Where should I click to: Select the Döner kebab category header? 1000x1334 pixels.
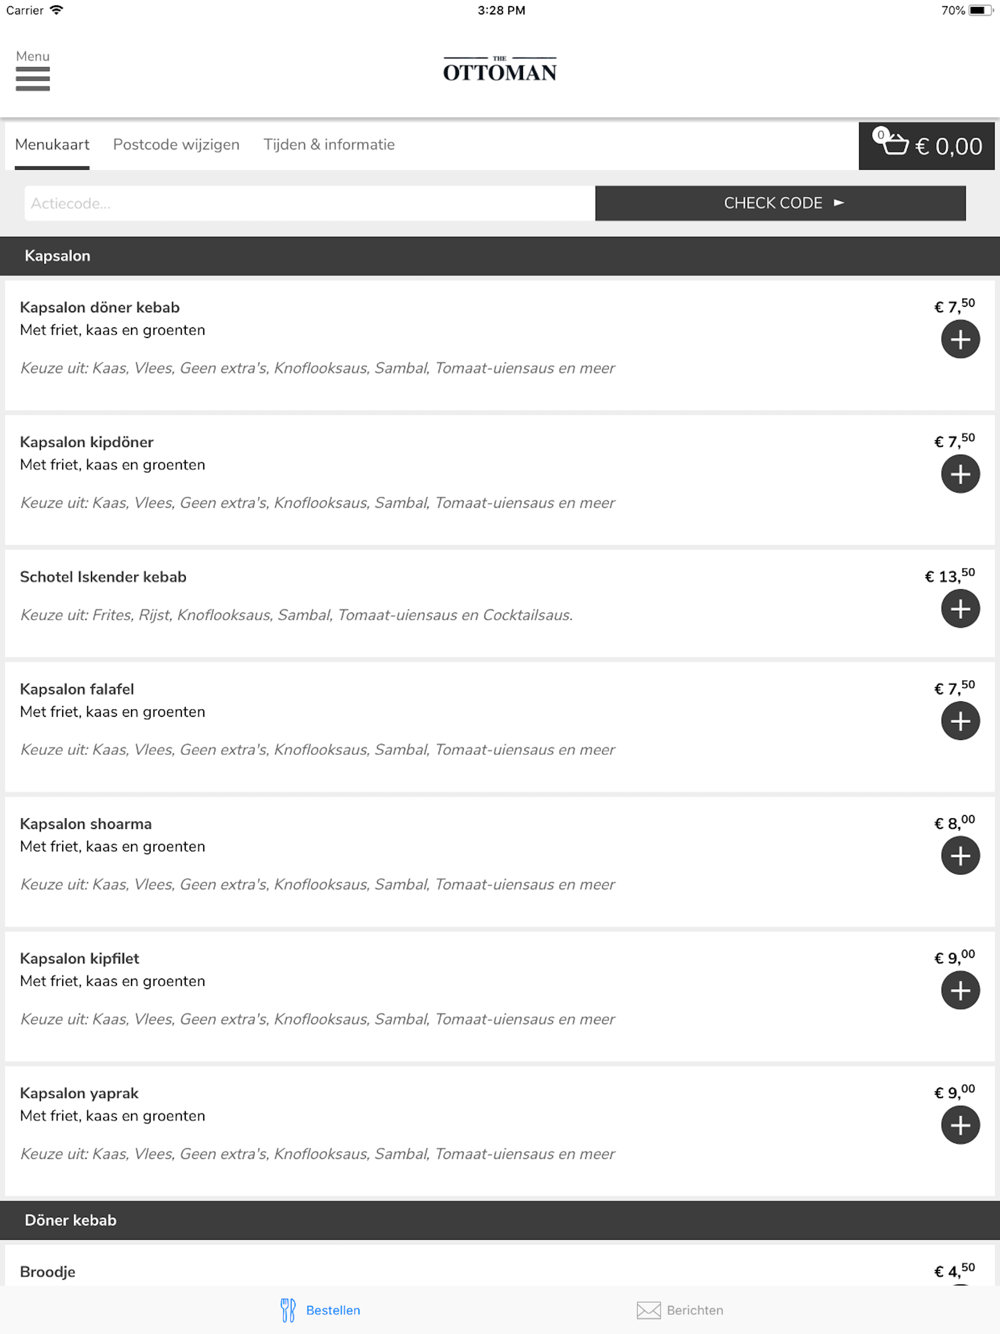(500, 1220)
